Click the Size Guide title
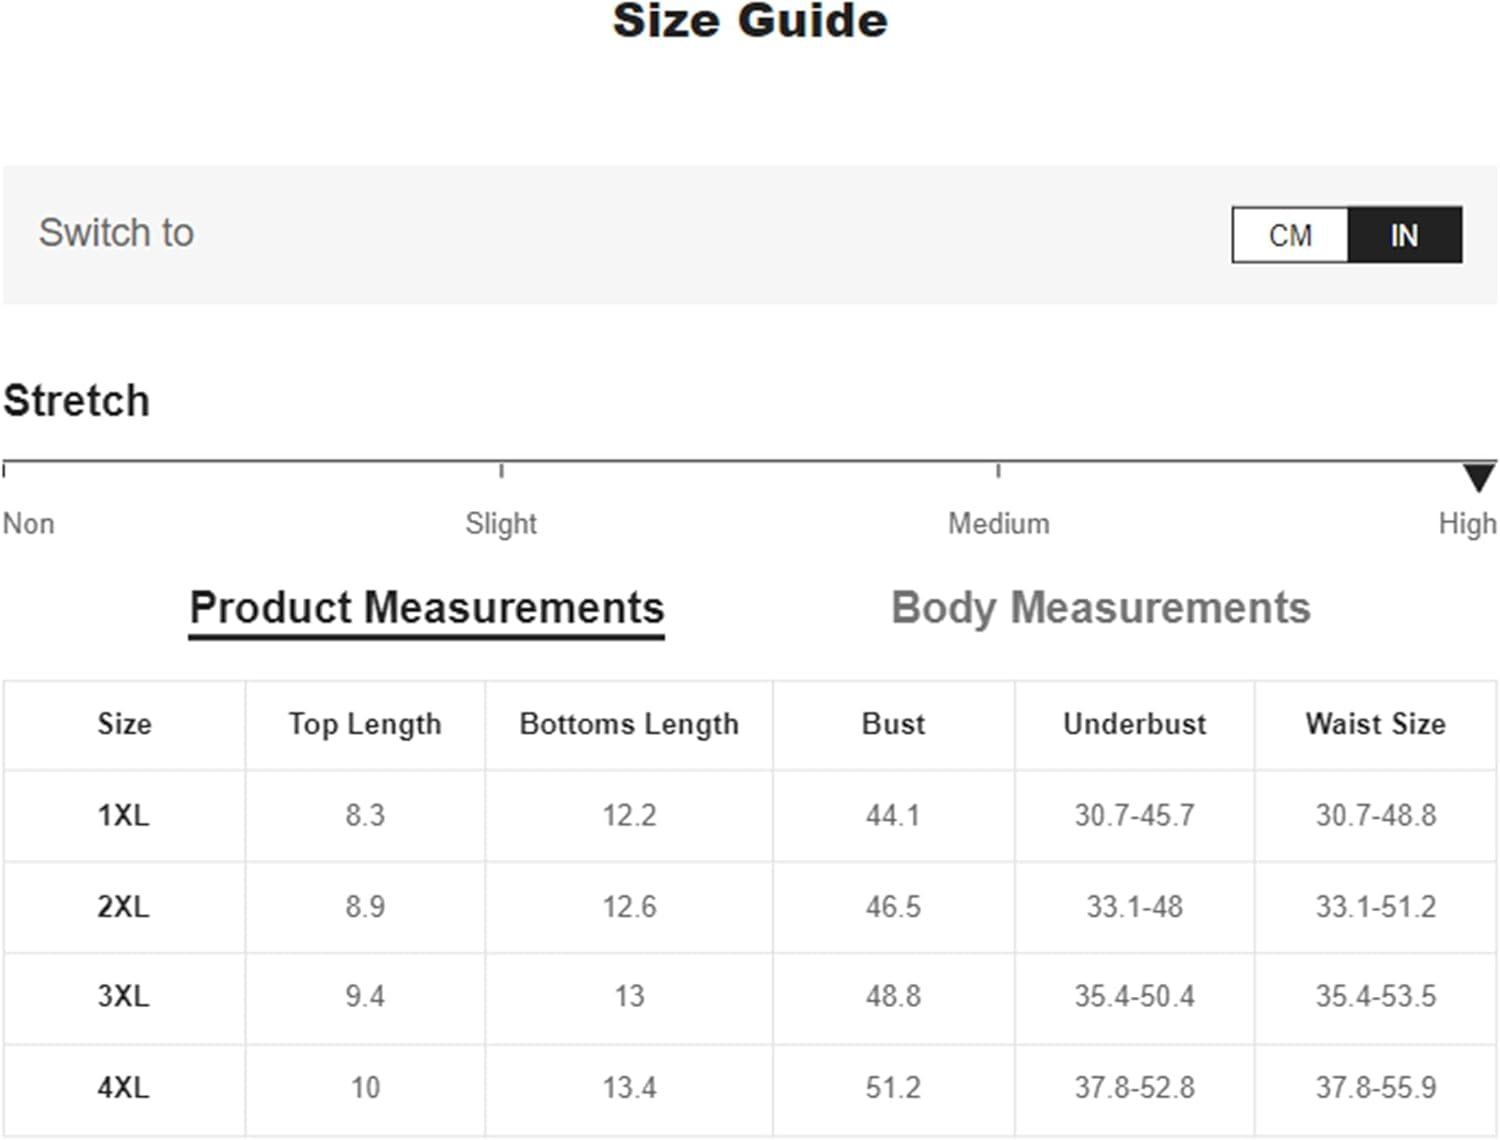This screenshot has height=1140, width=1500. tap(750, 21)
